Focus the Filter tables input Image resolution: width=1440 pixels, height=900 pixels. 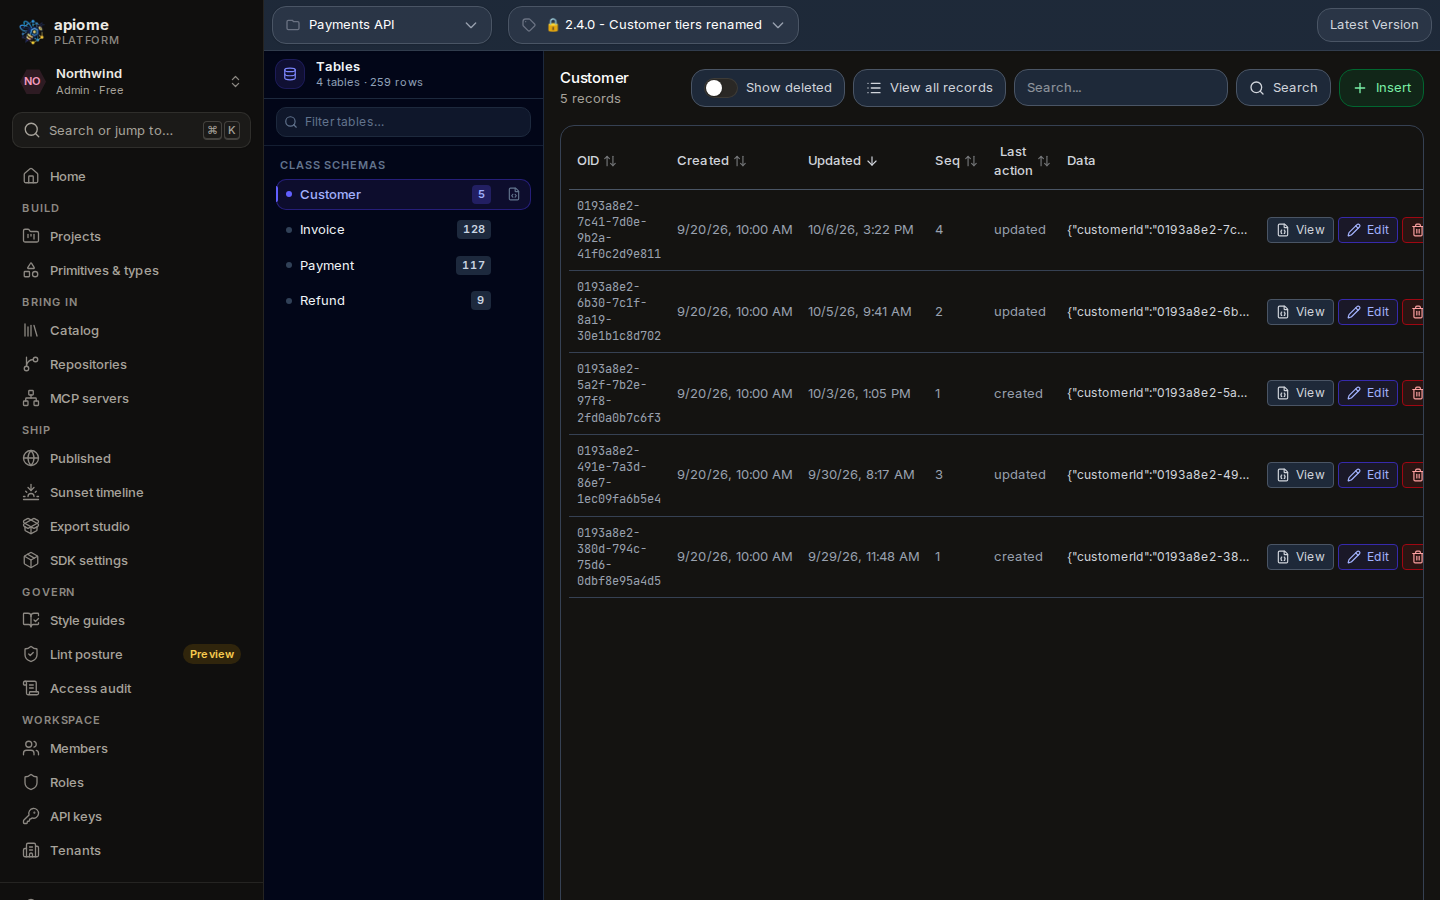point(403,122)
